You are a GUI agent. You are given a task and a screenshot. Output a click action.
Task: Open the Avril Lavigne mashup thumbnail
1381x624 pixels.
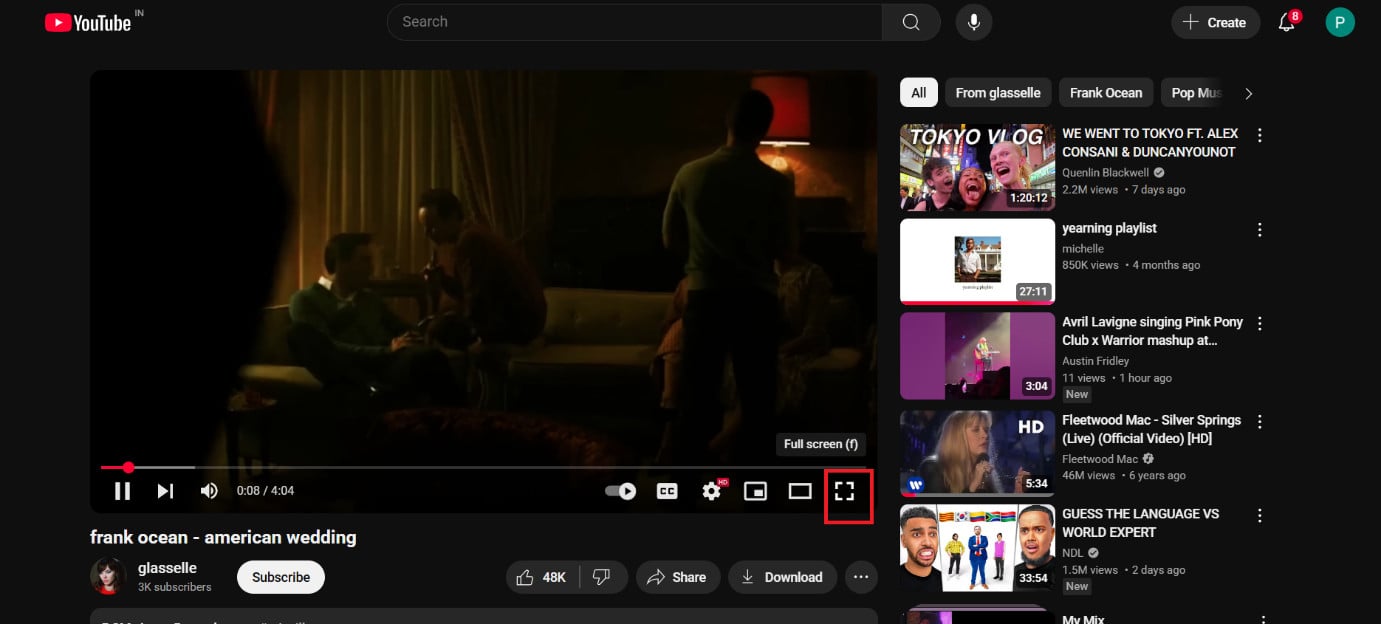(x=977, y=356)
